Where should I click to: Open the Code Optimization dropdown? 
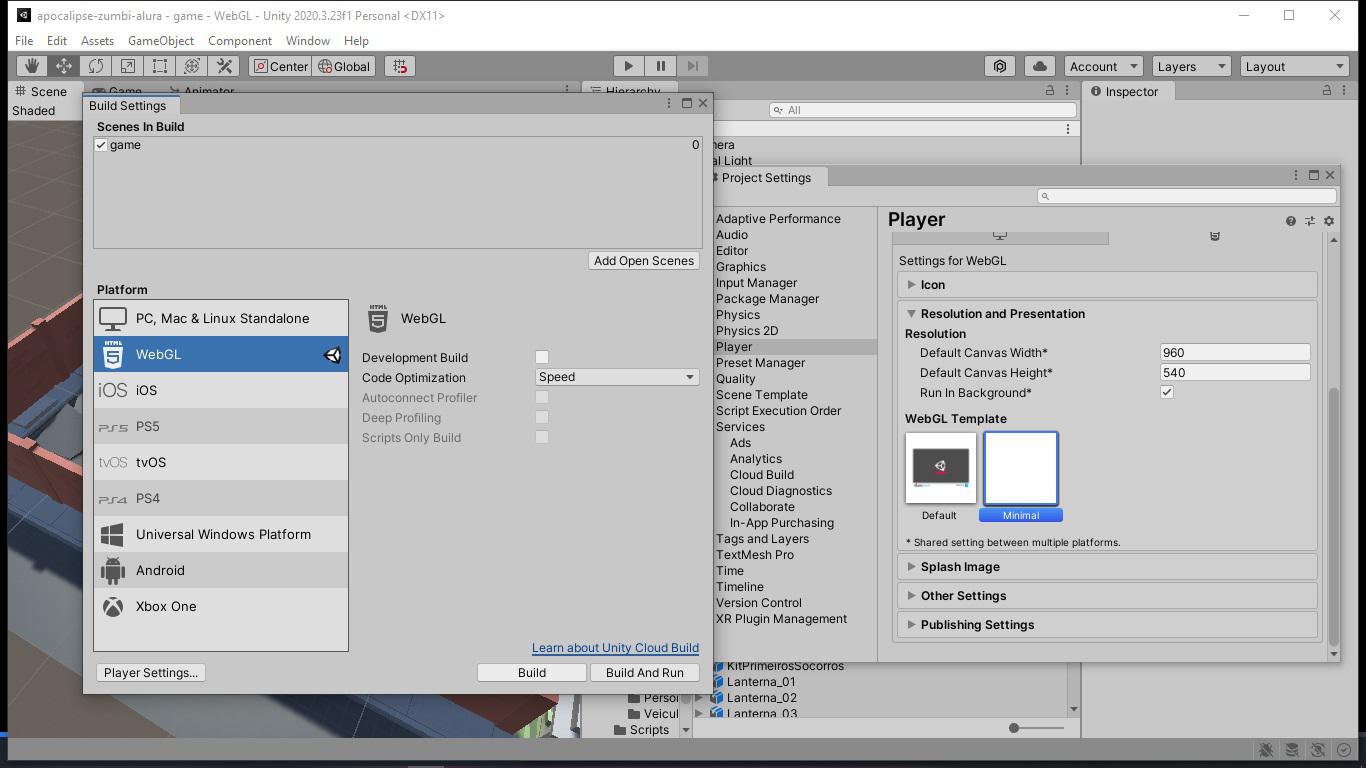tap(617, 377)
